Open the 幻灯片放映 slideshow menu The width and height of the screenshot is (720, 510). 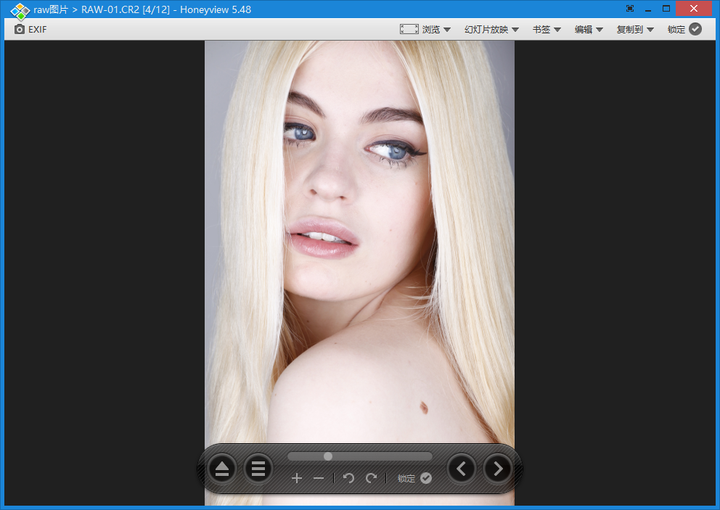[x=491, y=29]
